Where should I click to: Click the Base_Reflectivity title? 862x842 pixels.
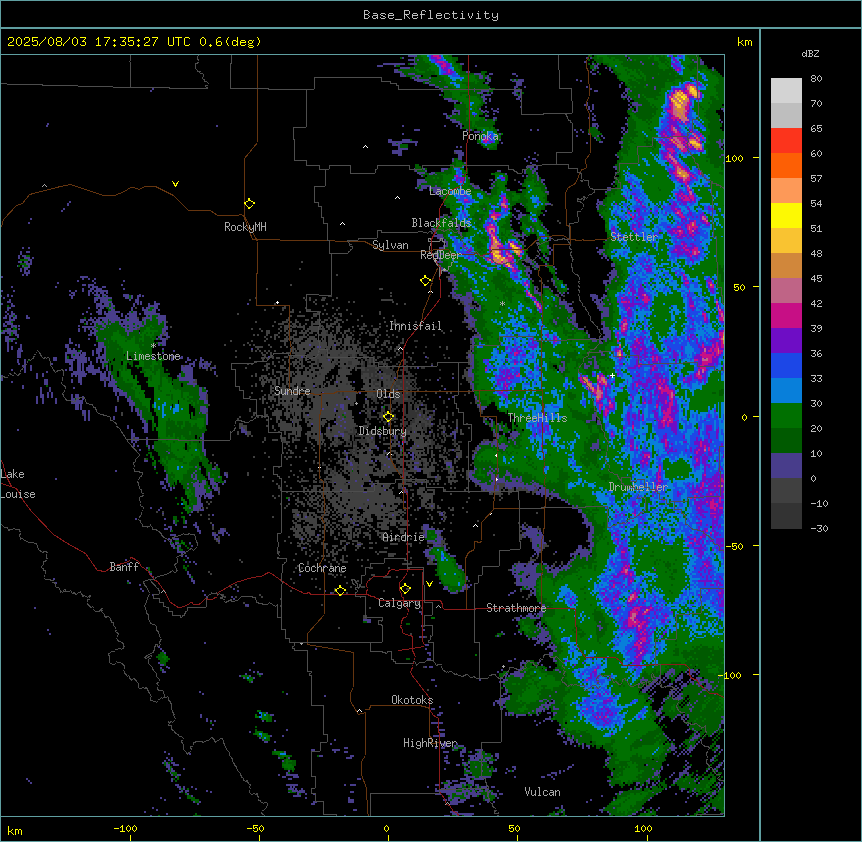[431, 15]
